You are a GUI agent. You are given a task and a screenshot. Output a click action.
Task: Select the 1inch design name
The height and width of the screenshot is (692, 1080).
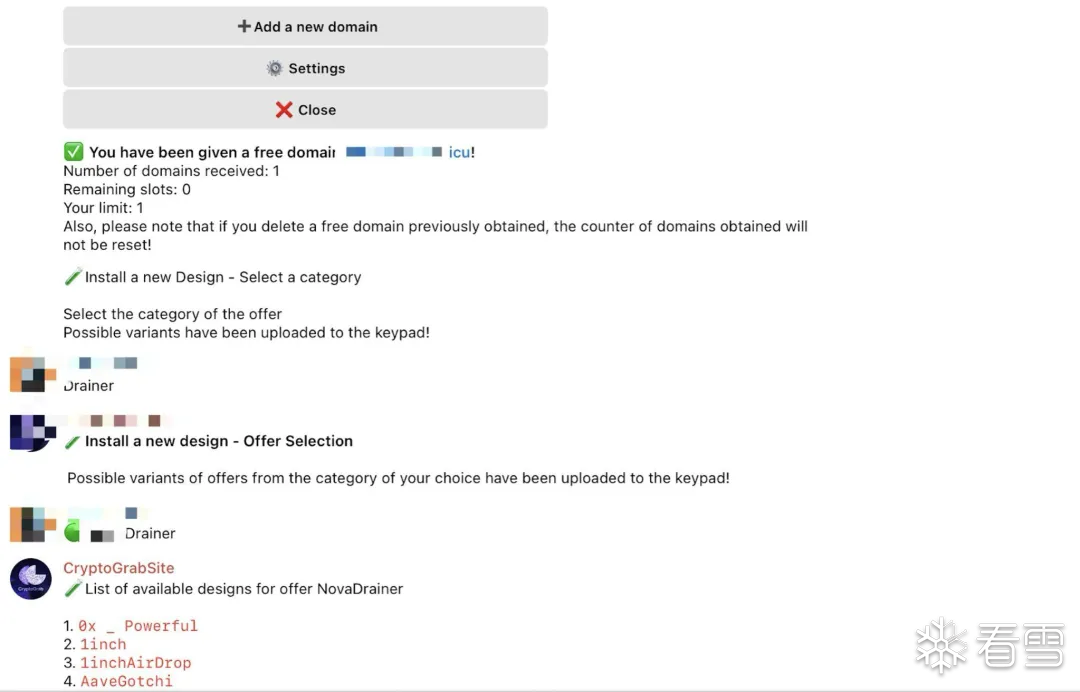(103, 645)
